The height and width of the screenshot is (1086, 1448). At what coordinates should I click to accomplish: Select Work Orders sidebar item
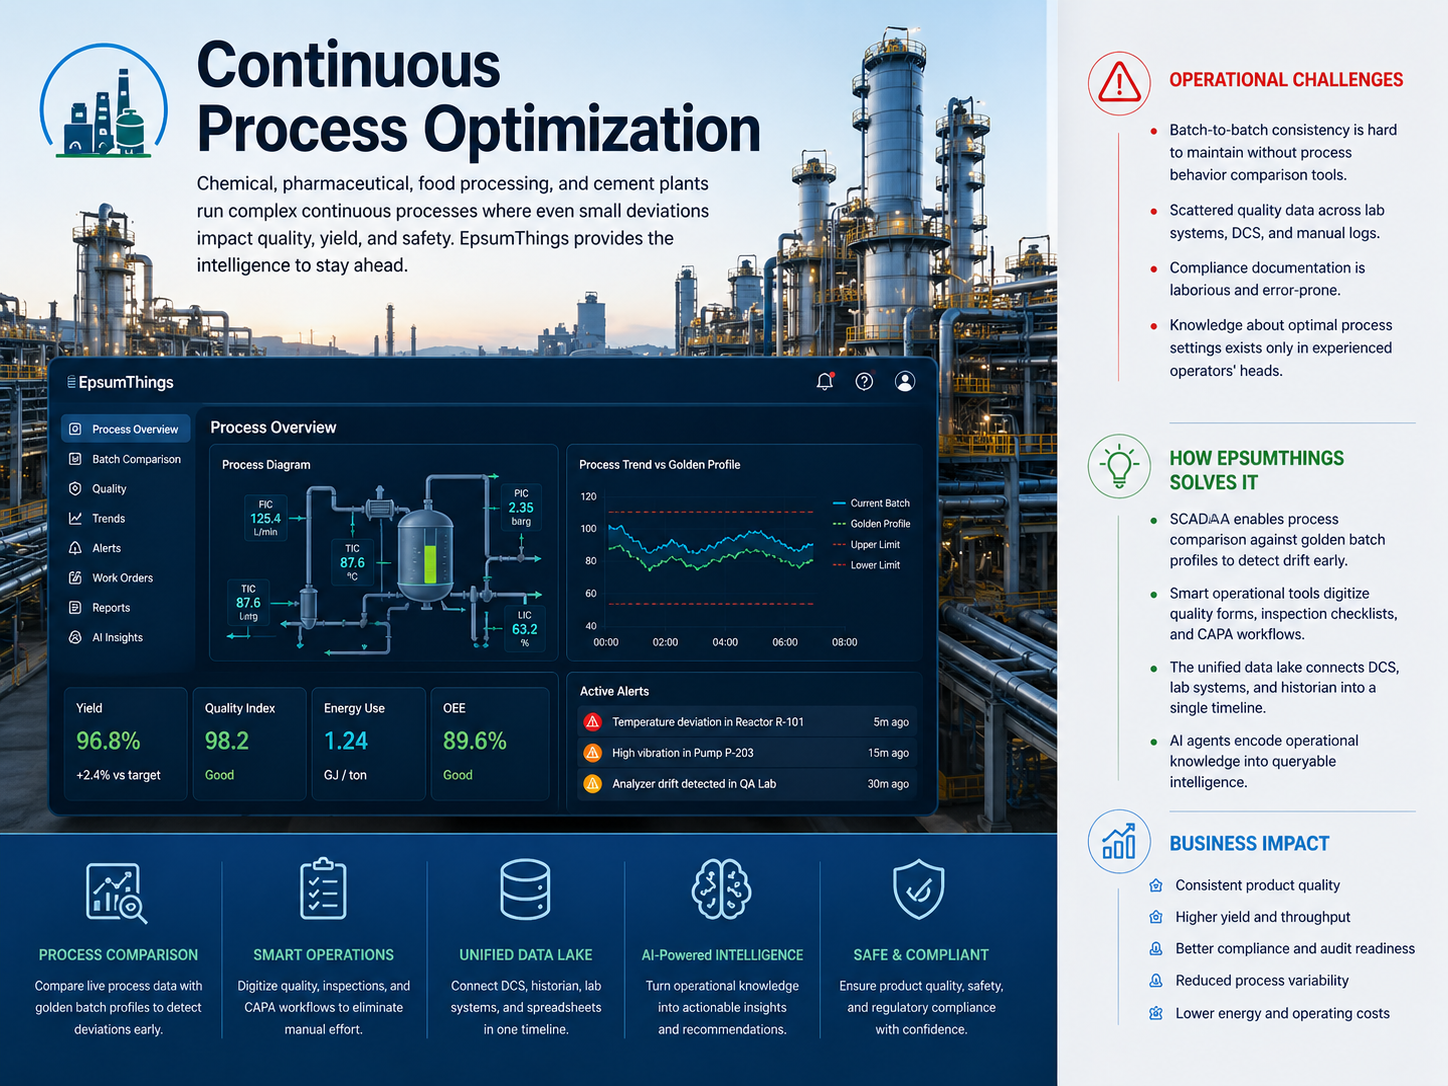[126, 578]
